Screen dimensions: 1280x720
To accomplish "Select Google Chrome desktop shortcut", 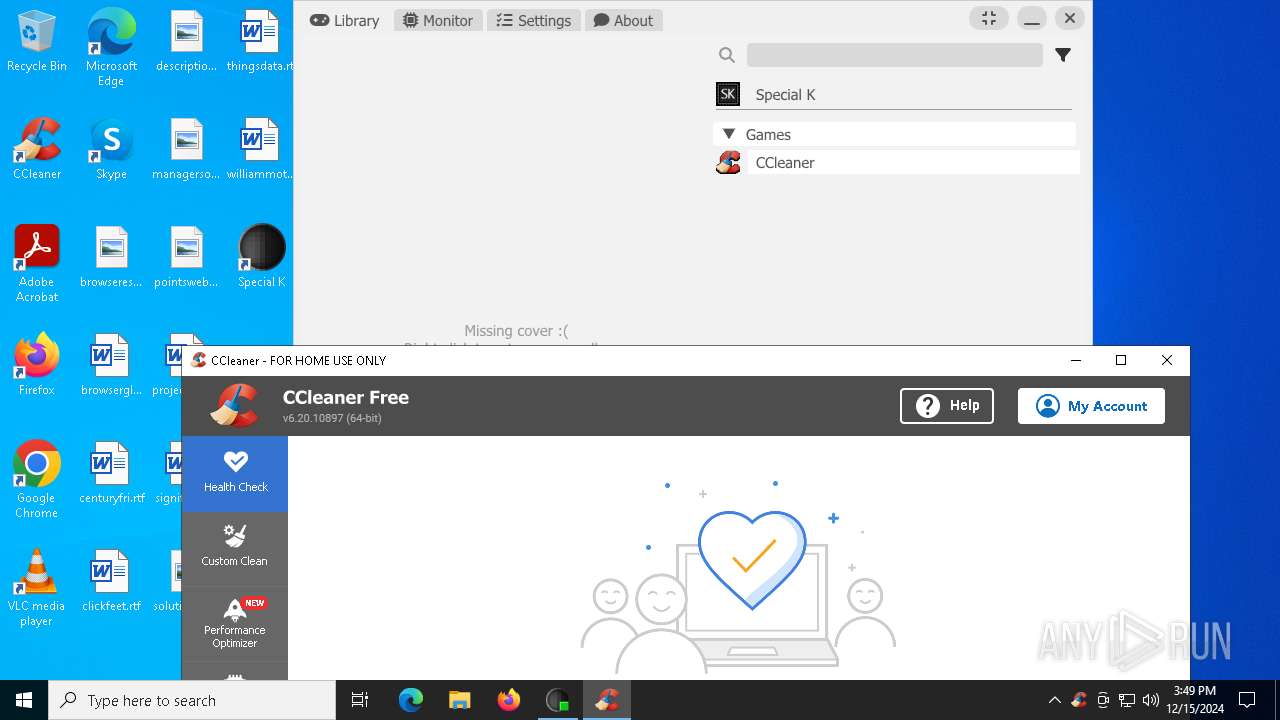I will pos(37,480).
